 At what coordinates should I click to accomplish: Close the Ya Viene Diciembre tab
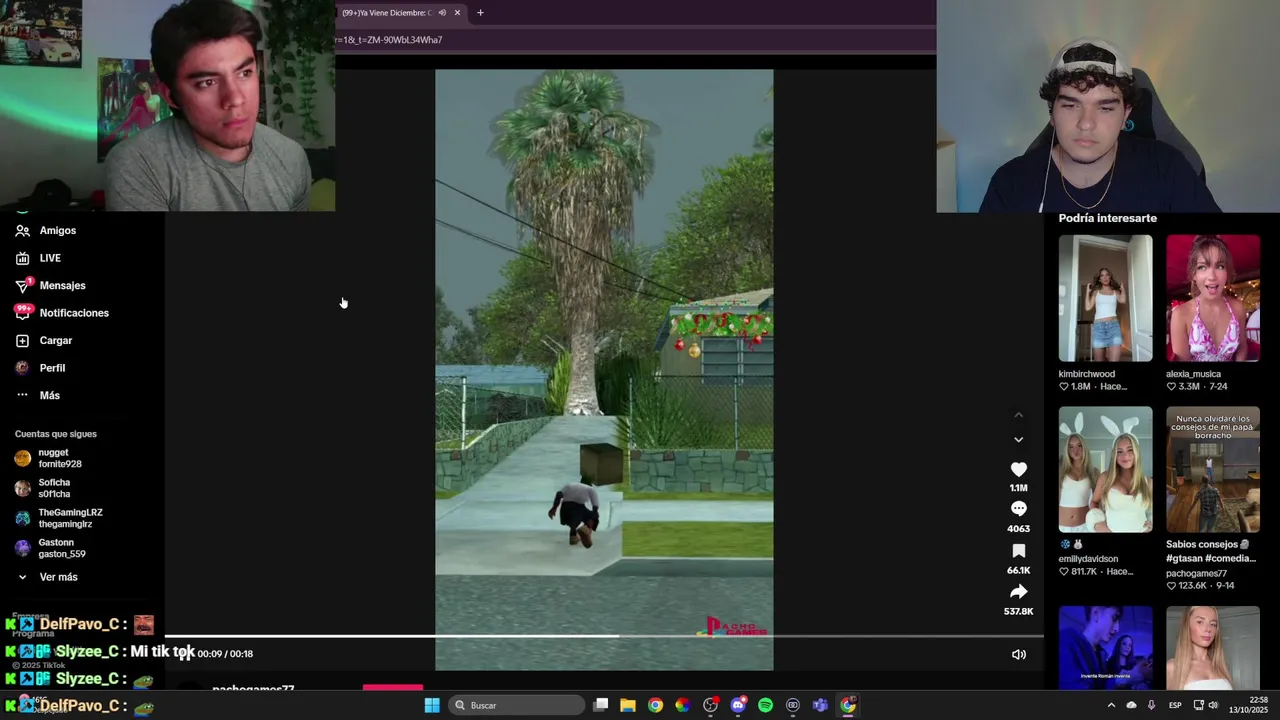point(457,13)
